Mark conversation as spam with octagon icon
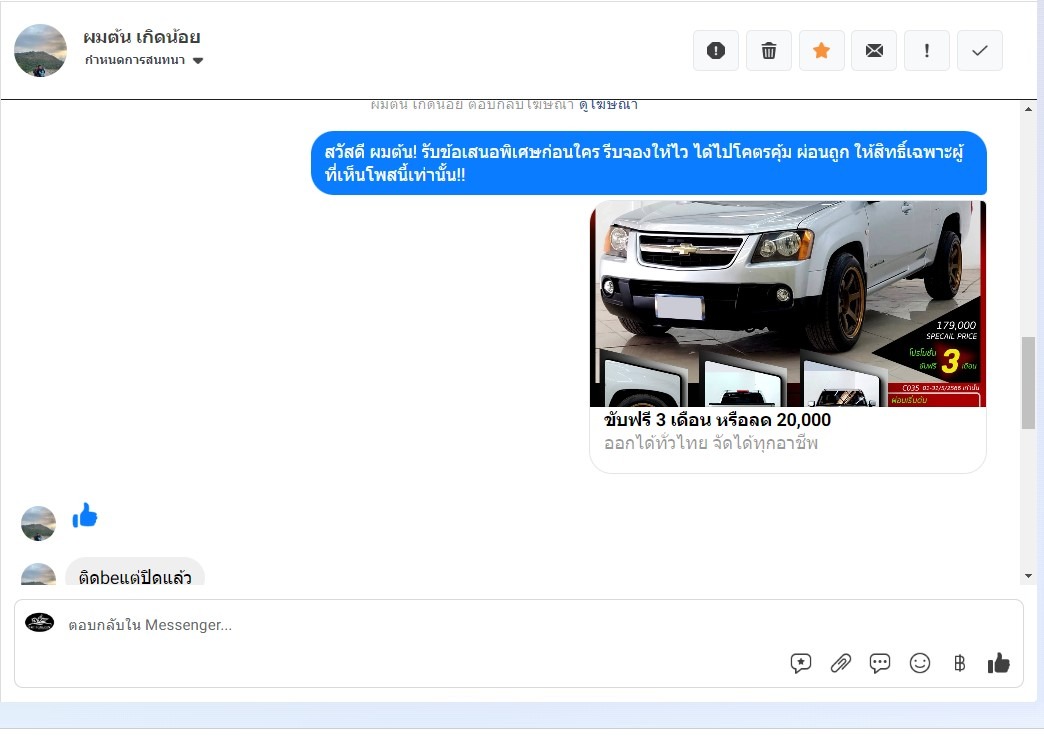1044x753 pixels. pos(716,51)
